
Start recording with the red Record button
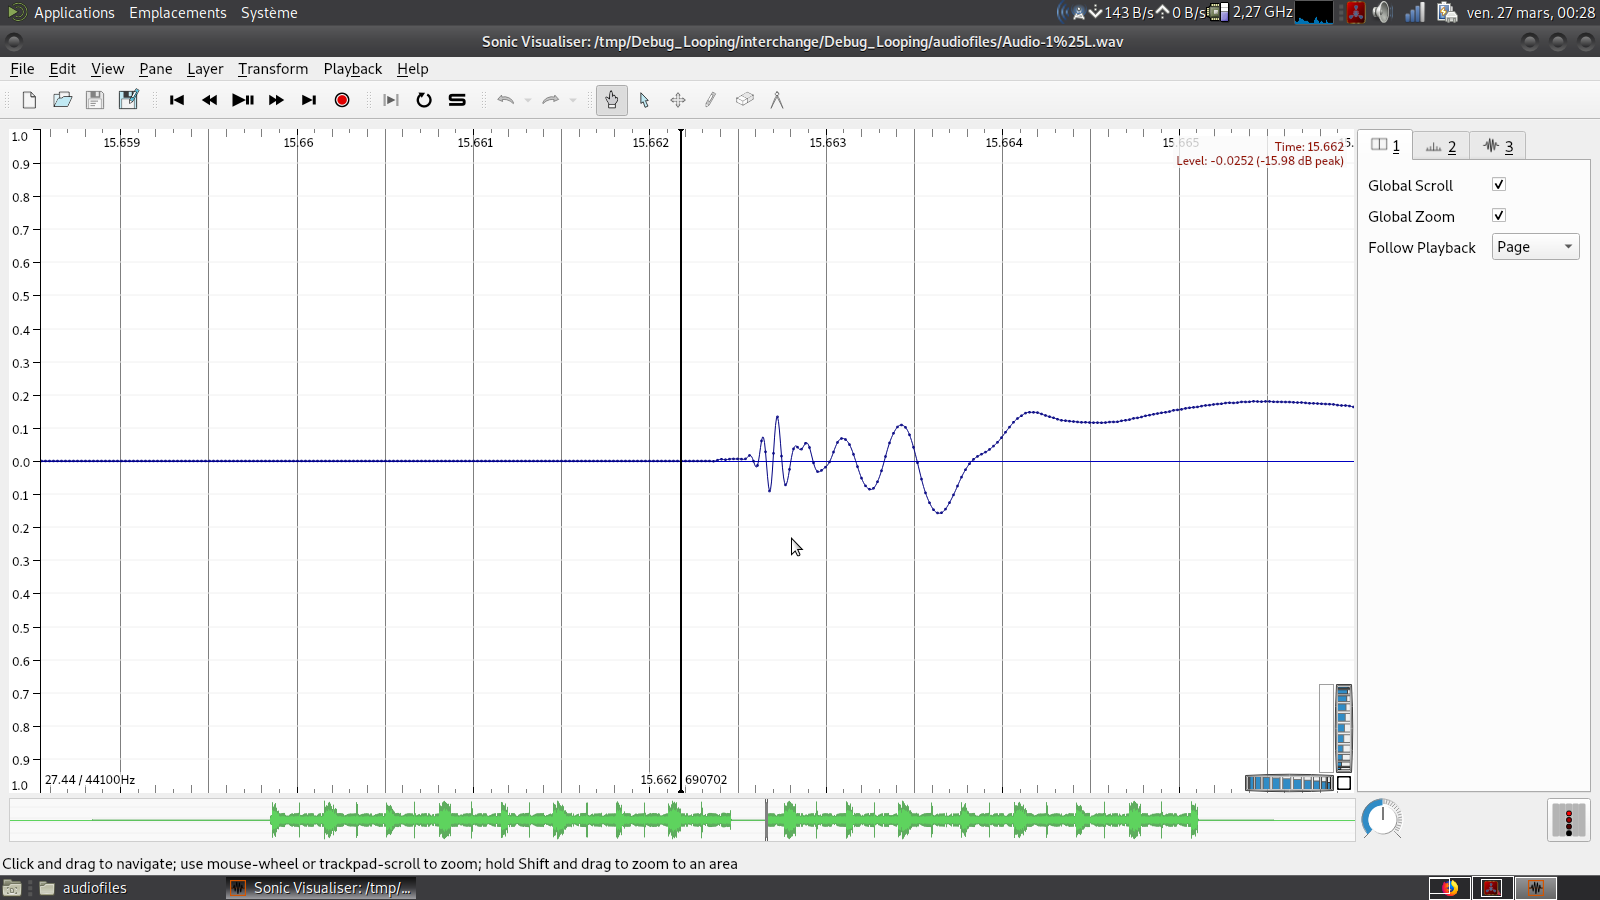click(x=342, y=100)
